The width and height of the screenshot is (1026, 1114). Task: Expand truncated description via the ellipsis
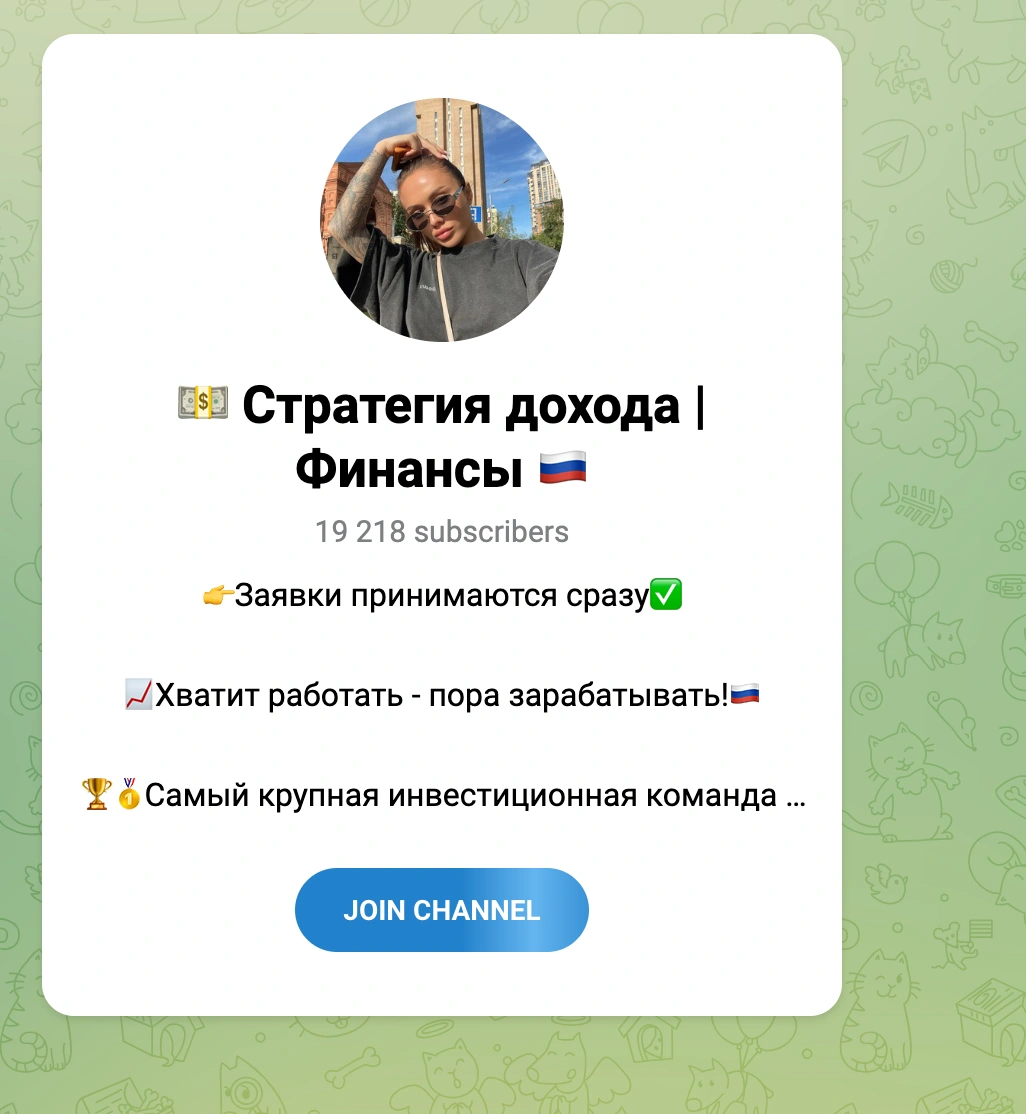pyautogui.click(x=796, y=801)
